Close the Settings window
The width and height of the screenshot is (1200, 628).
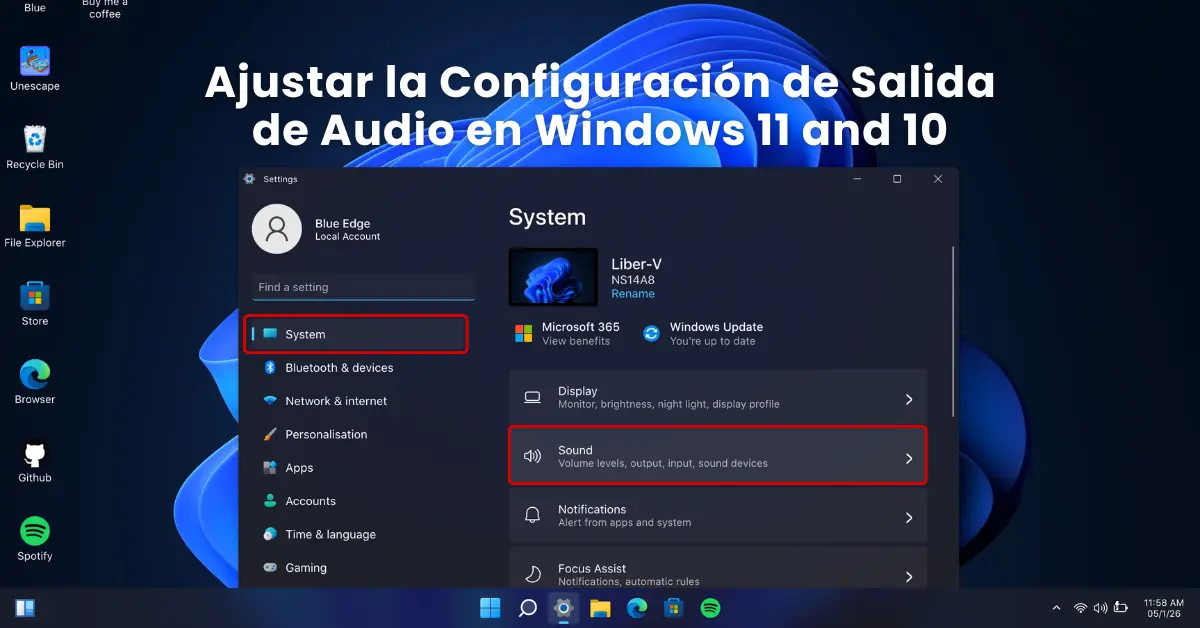[x=938, y=179]
